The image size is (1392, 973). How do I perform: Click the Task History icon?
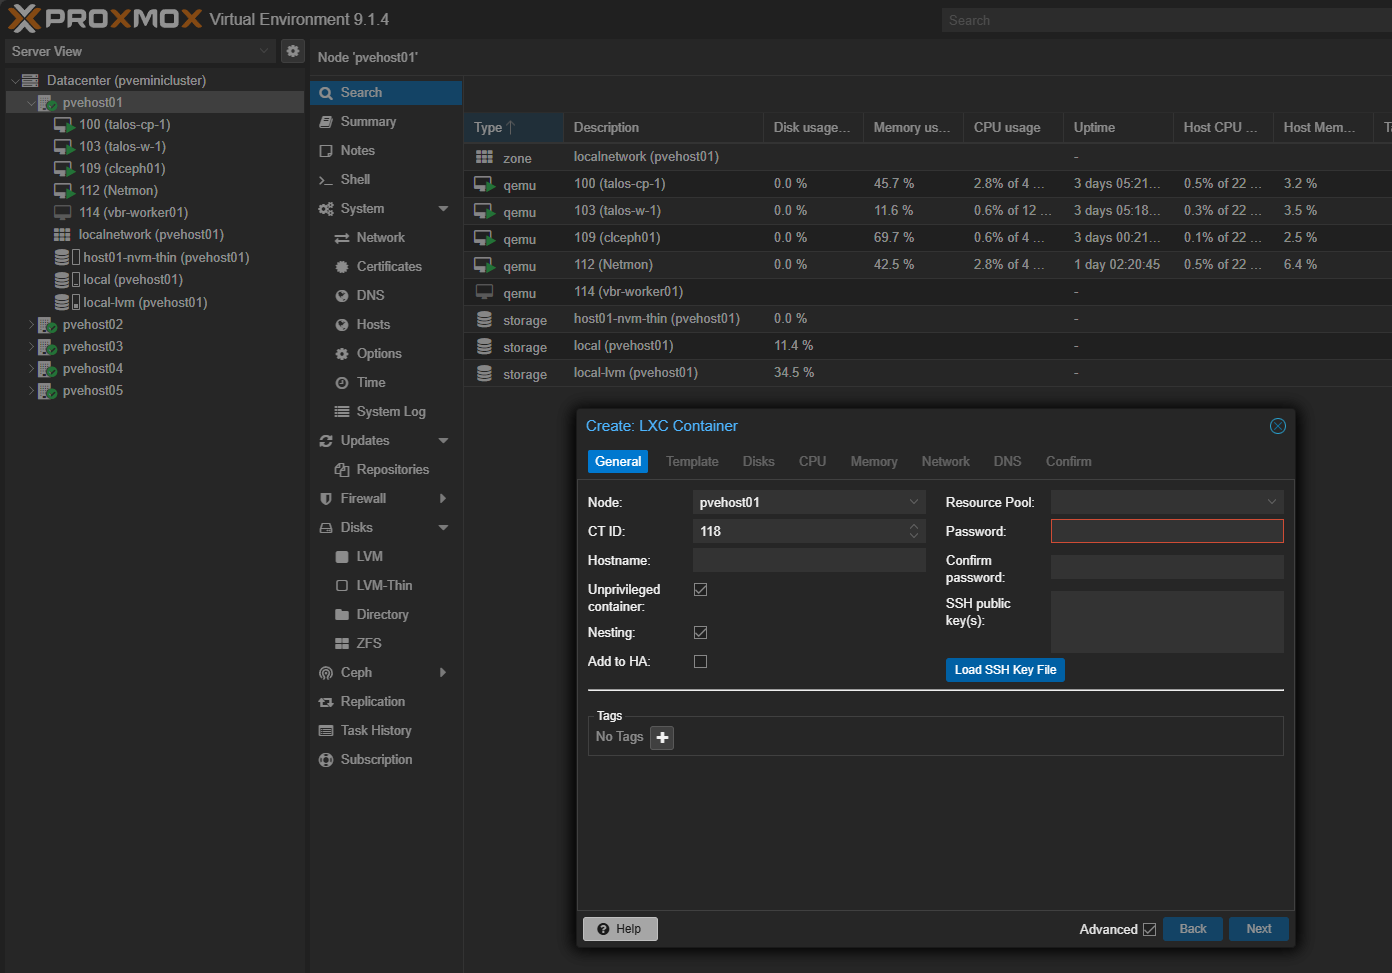[x=326, y=731]
